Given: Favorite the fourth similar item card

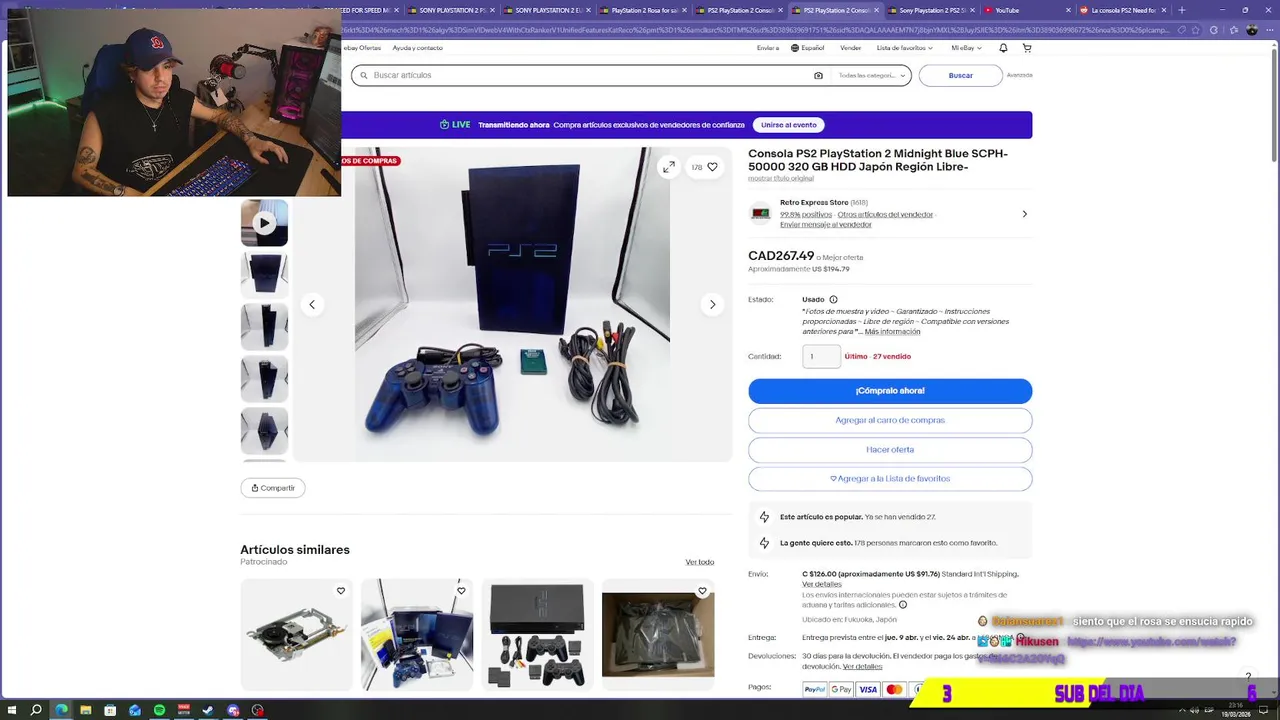Looking at the screenshot, I should pos(702,591).
